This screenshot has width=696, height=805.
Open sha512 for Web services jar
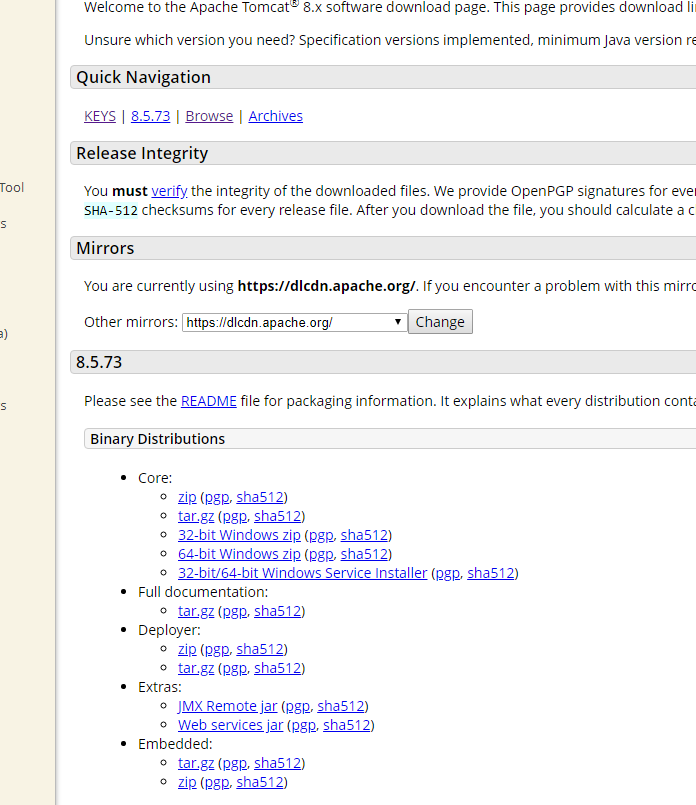coord(346,725)
